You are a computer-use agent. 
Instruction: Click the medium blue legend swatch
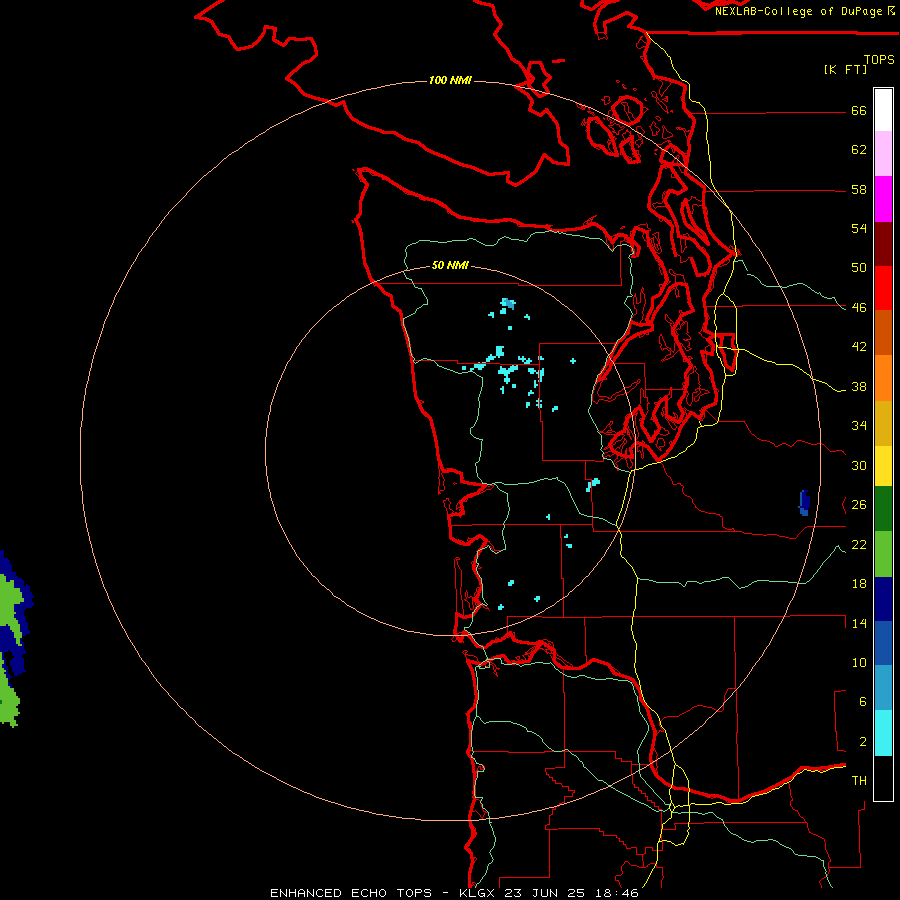click(883, 643)
